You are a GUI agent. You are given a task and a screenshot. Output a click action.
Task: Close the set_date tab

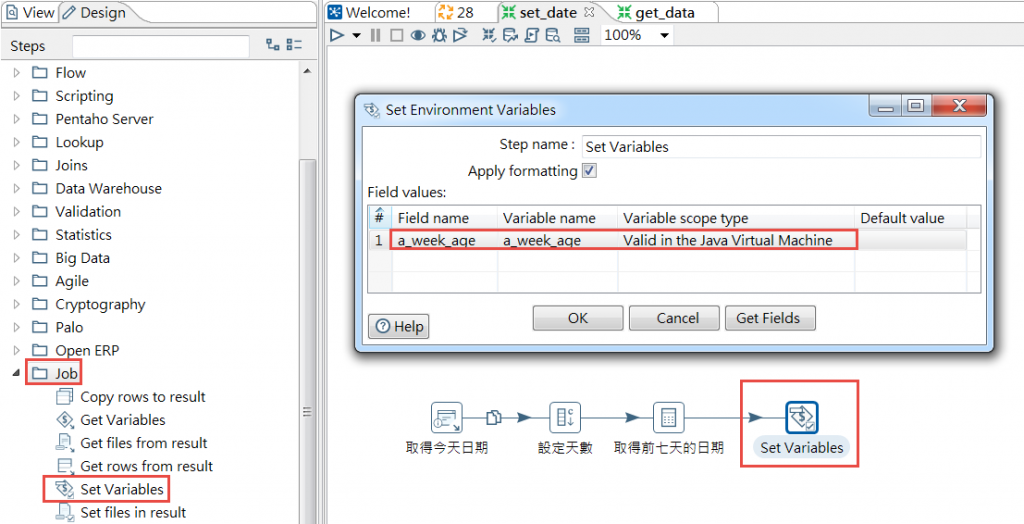click(x=588, y=12)
